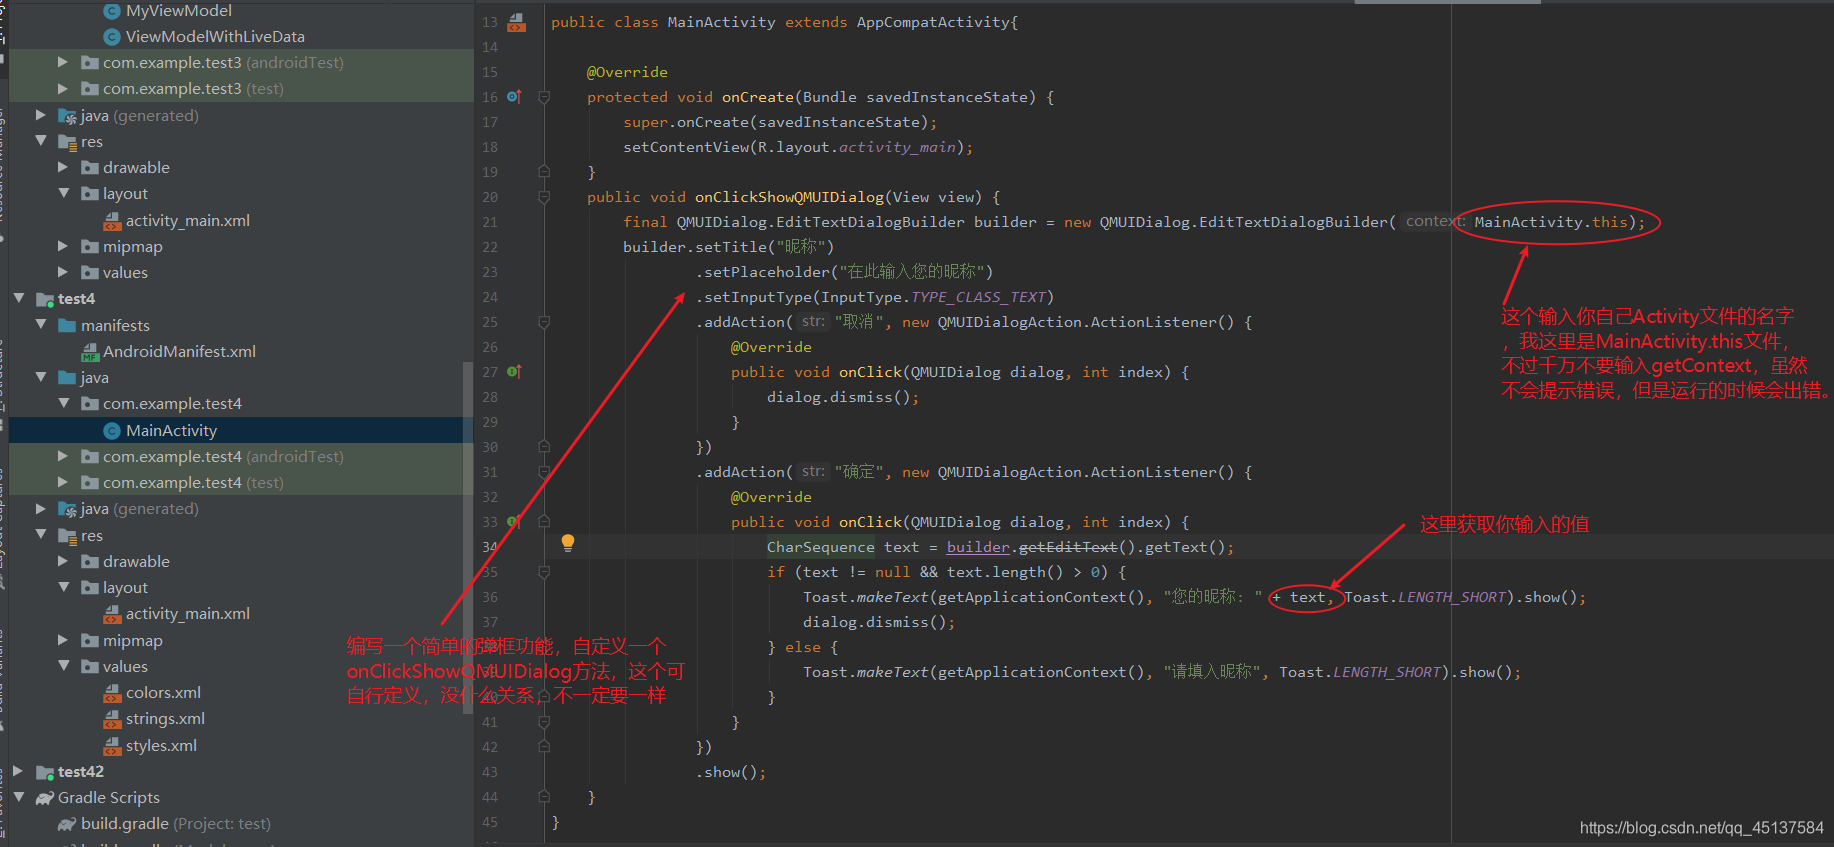Click the project tree vertical scrollbar

467,538
